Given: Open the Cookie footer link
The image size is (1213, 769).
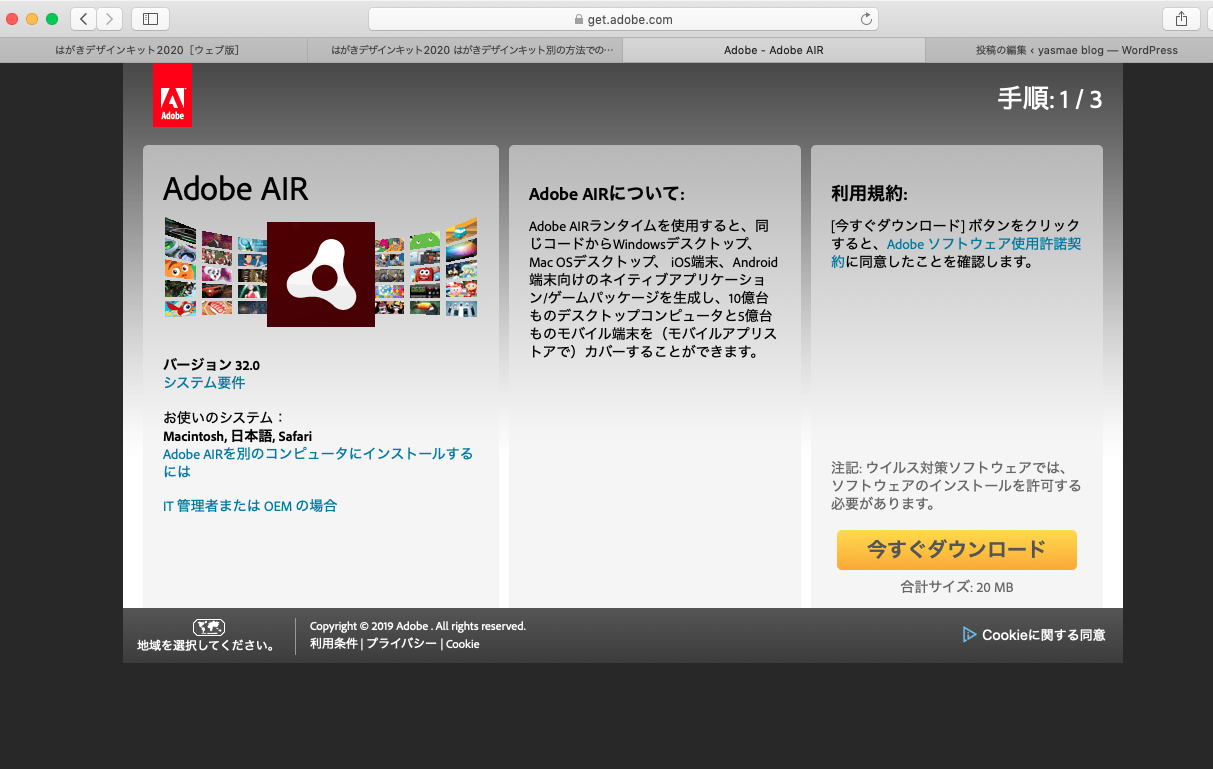Looking at the screenshot, I should pos(462,644).
